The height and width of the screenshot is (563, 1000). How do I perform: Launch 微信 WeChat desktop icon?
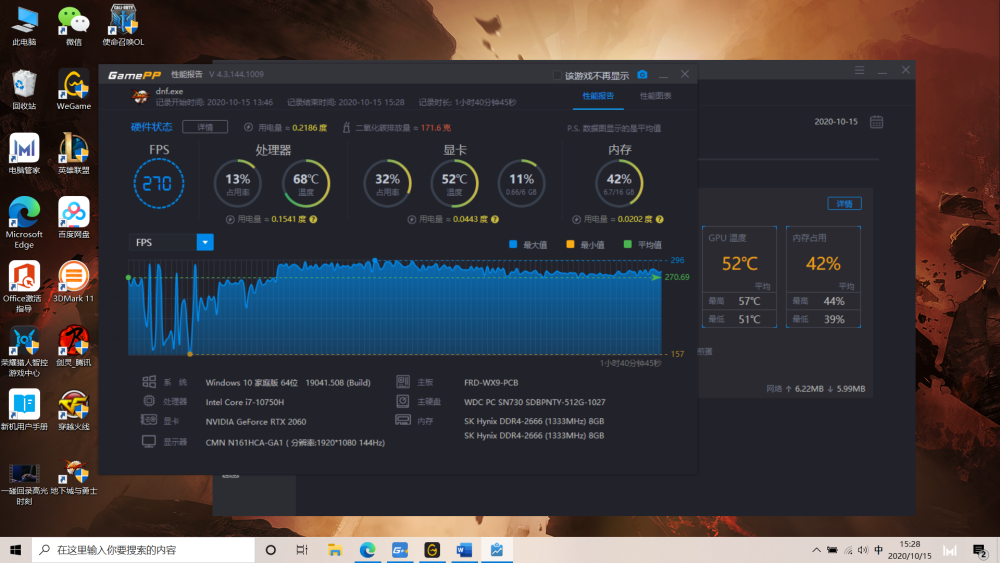click(73, 26)
